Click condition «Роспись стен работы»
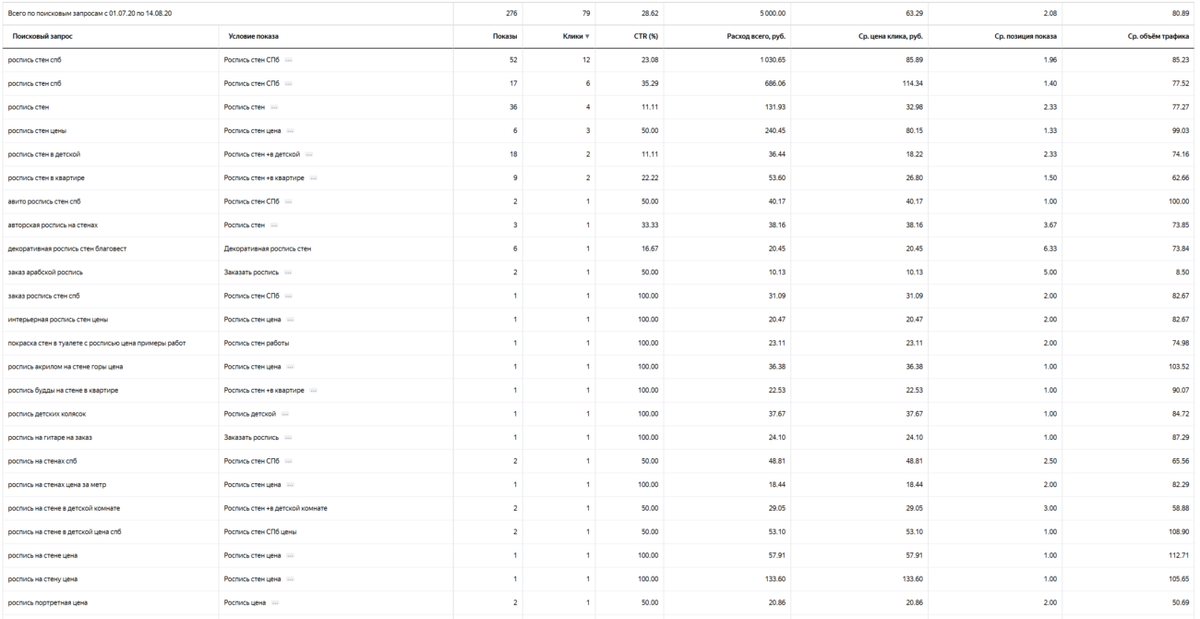This screenshot has height=619, width=1200. (x=256, y=343)
